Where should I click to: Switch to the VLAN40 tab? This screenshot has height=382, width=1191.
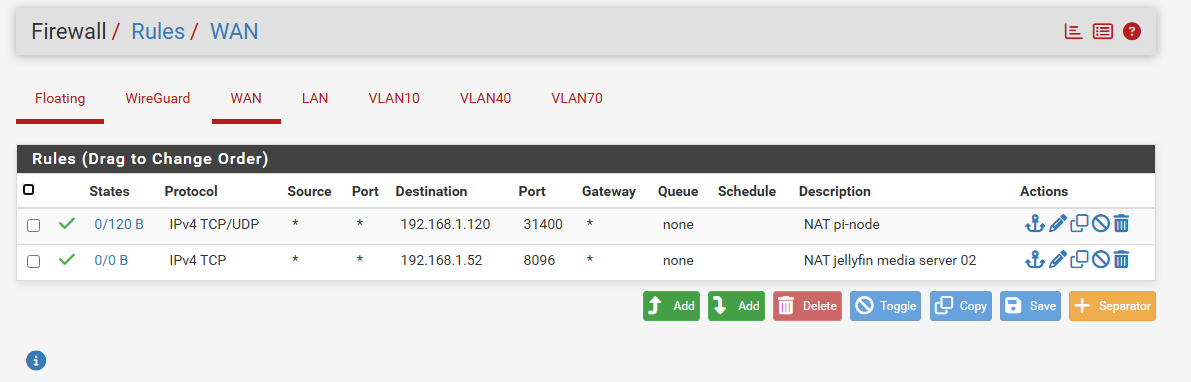click(x=485, y=98)
